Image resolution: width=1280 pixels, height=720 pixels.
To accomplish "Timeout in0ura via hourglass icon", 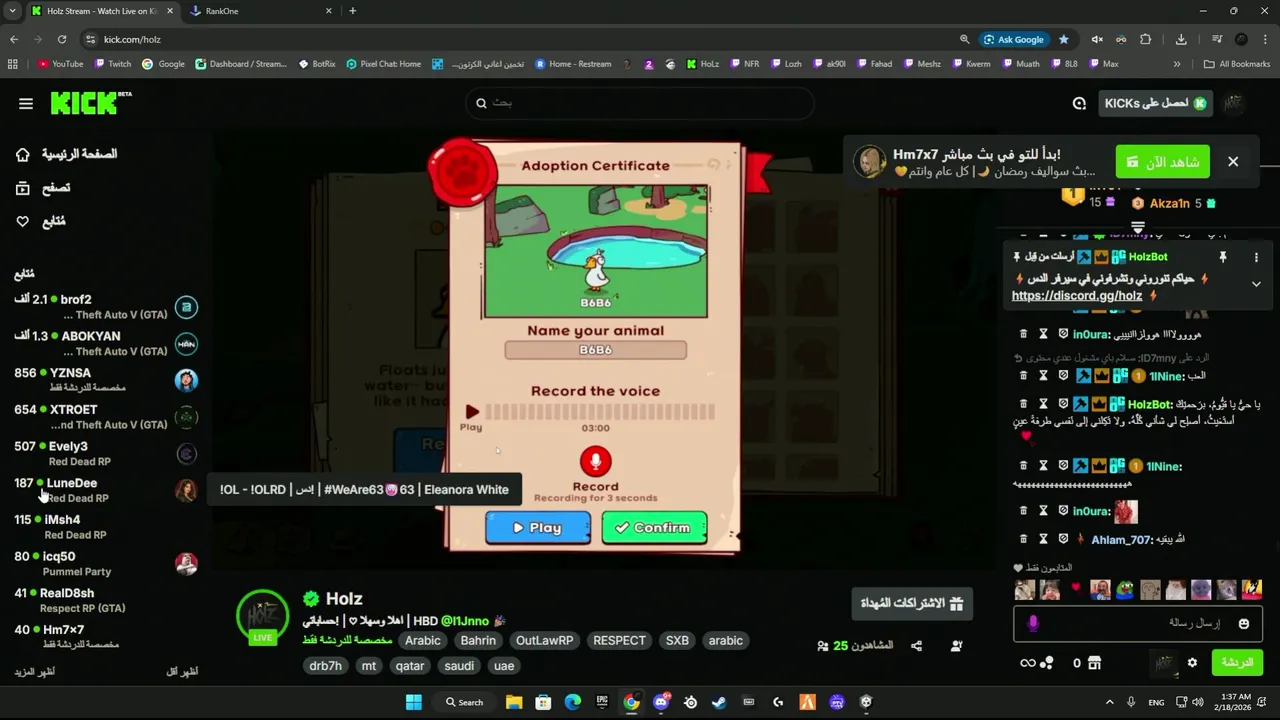I will click(1043, 335).
